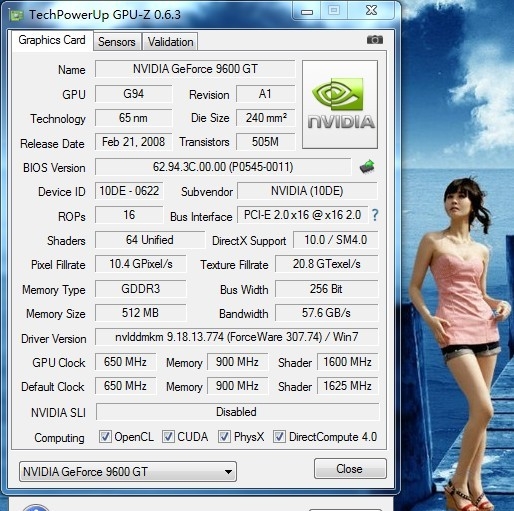Screen dimensions: 514x511
Task: Click the Technology value 65 nm
Action: pos(134,118)
